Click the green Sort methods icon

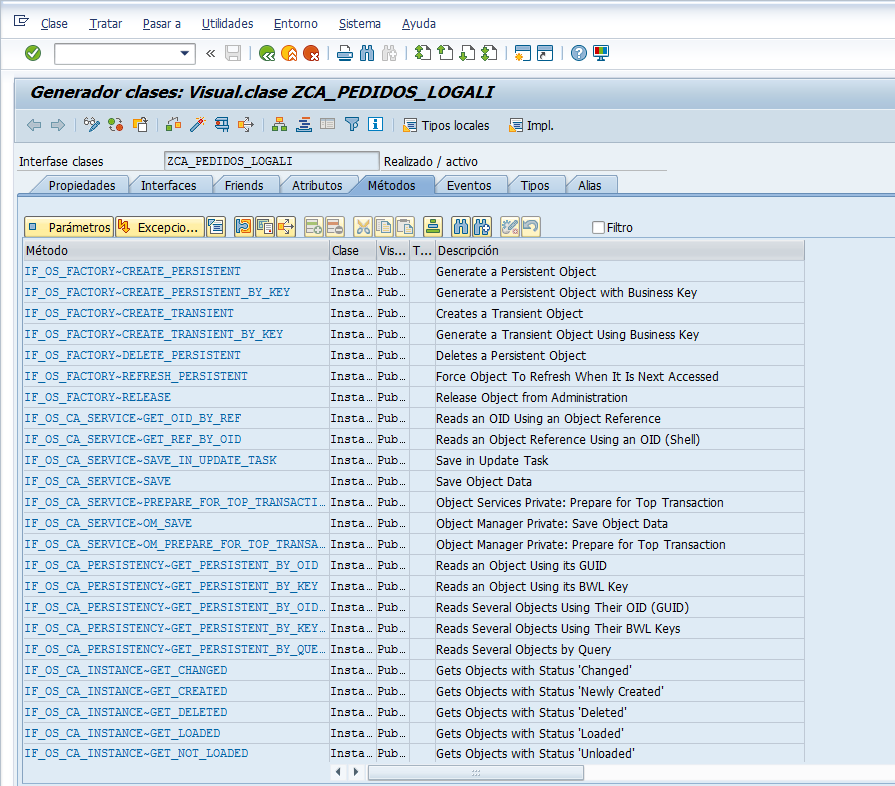[x=433, y=227]
